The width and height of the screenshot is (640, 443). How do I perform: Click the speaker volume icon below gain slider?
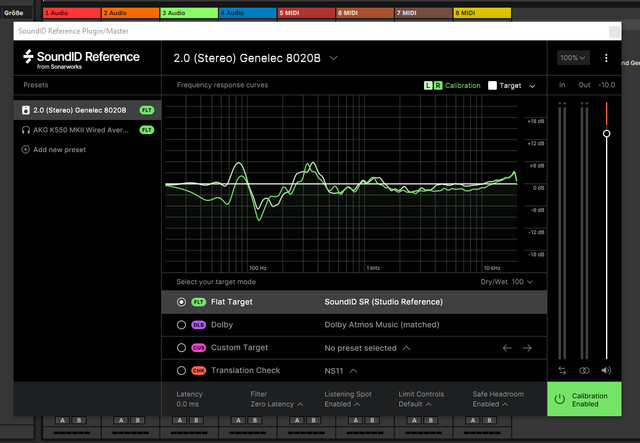(x=606, y=370)
